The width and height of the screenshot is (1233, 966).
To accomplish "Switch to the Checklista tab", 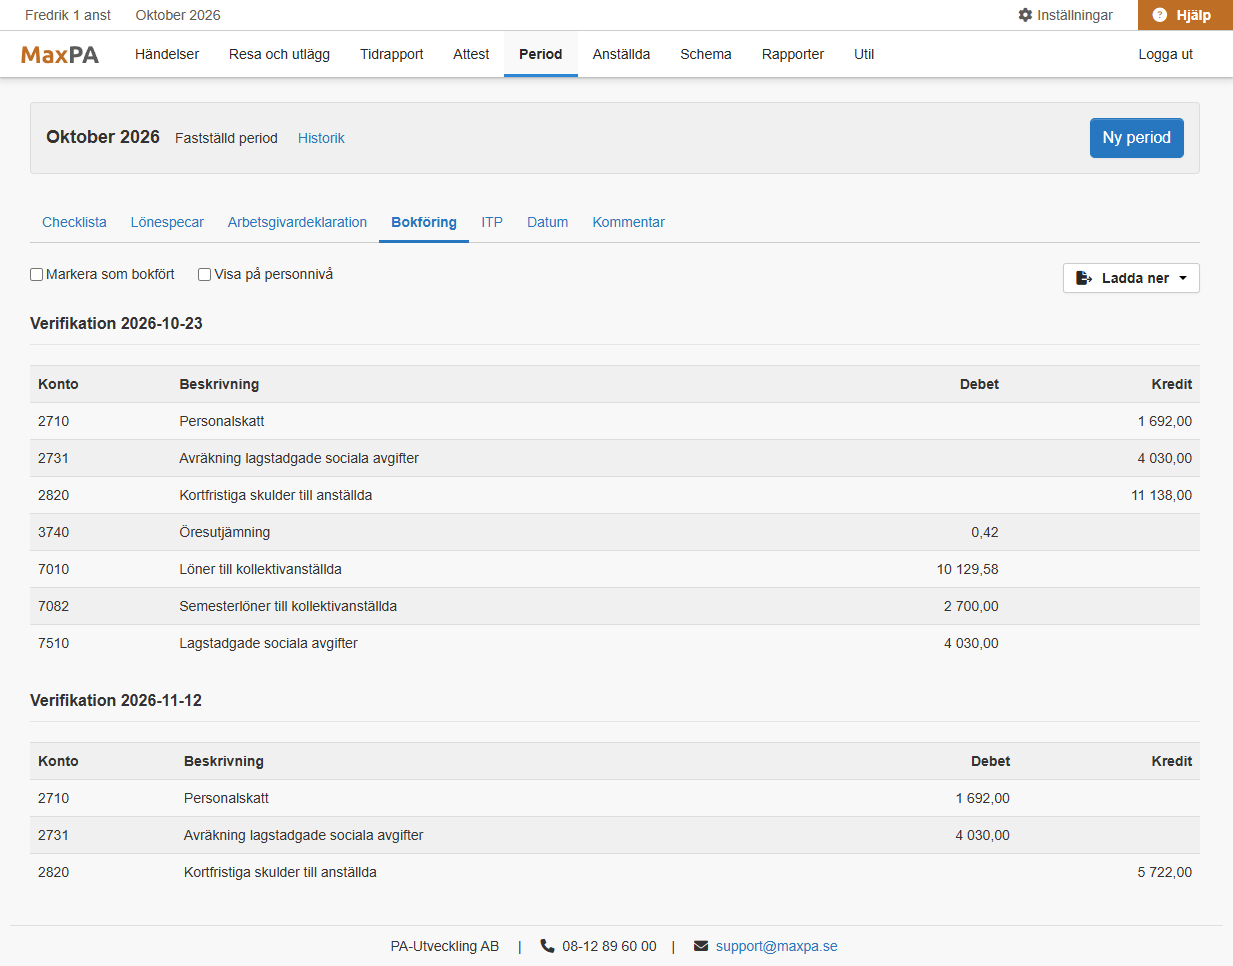I will point(74,222).
